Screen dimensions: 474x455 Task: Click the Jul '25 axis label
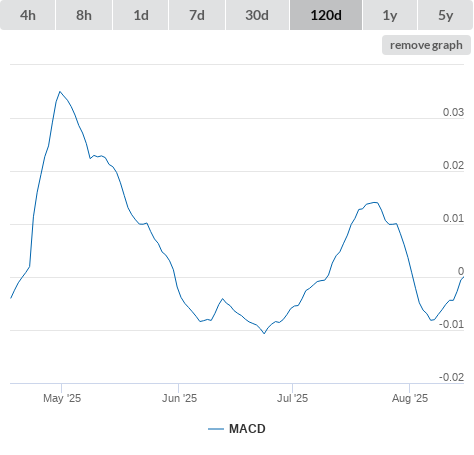293,398
